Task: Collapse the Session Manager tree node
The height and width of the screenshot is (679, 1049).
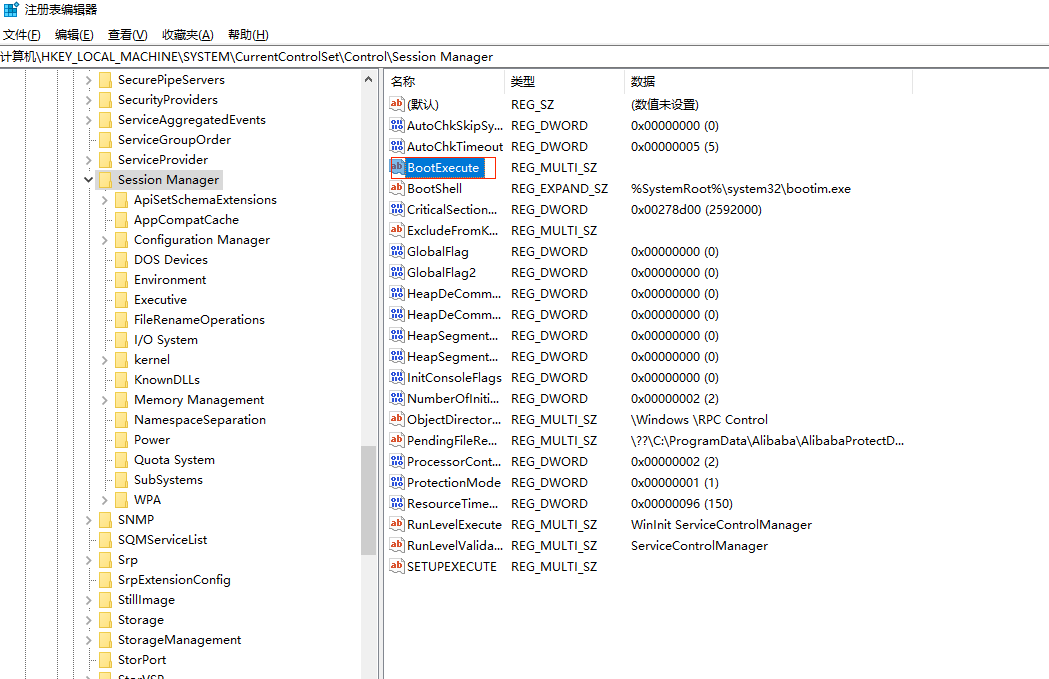Action: (89, 180)
